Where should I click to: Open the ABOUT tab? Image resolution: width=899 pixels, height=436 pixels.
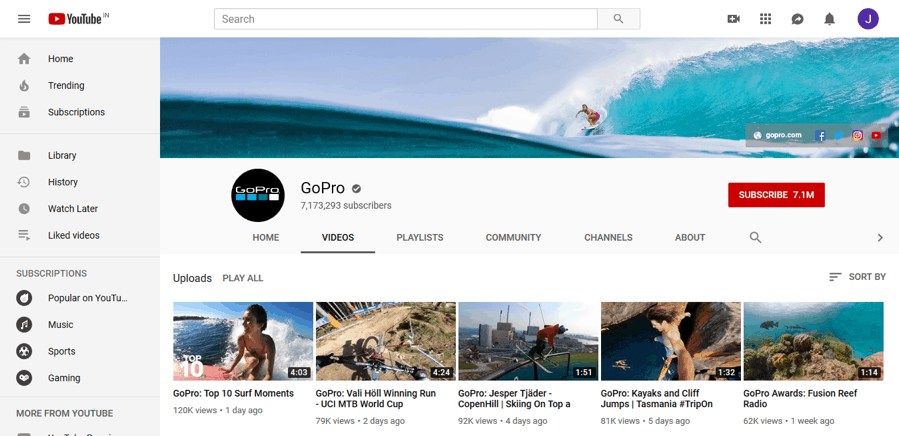coord(690,238)
